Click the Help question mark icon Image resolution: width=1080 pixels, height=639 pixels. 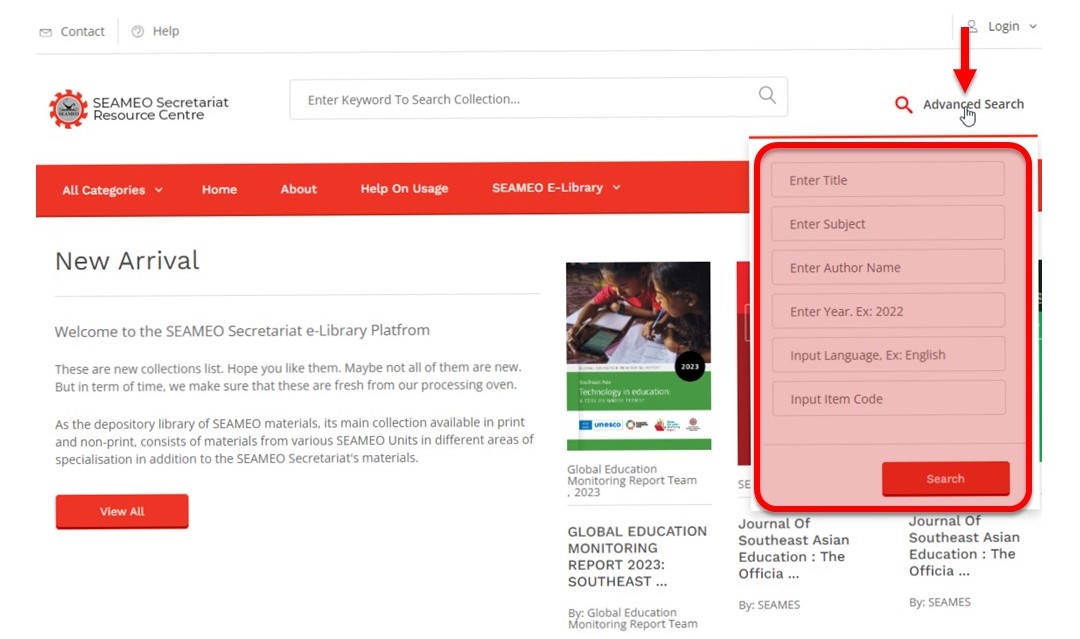point(138,32)
